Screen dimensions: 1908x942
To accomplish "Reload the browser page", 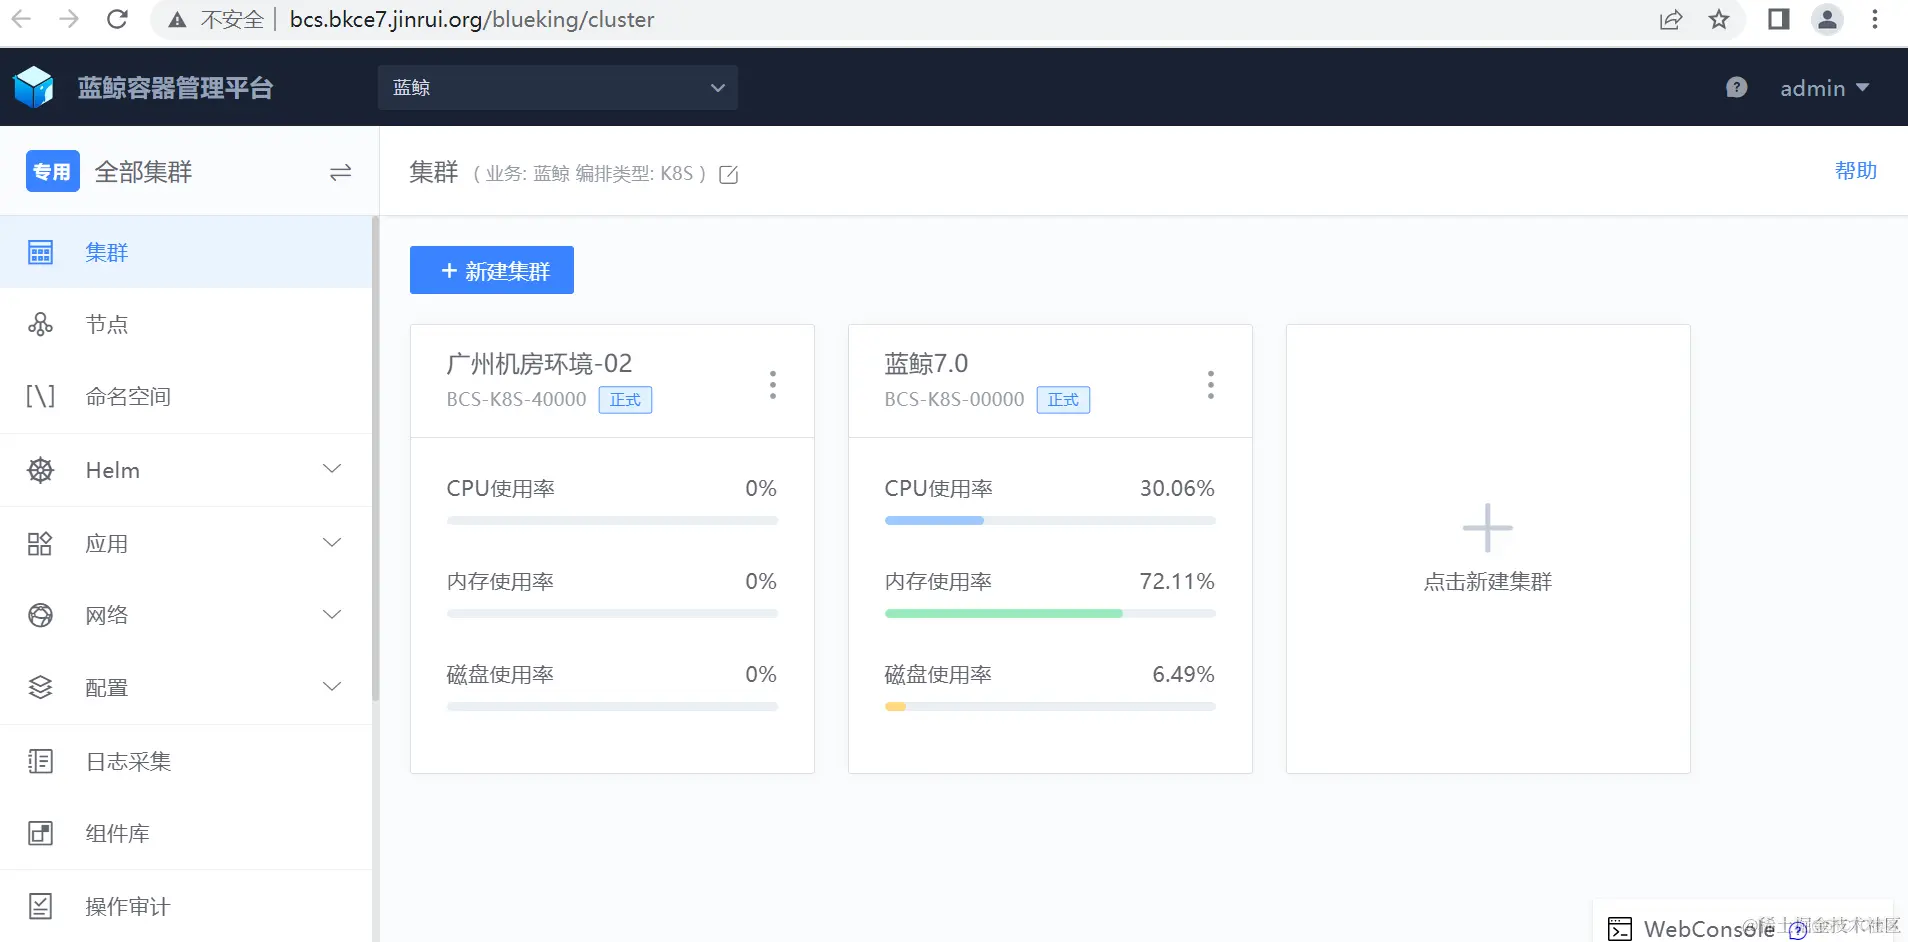I will [x=117, y=19].
